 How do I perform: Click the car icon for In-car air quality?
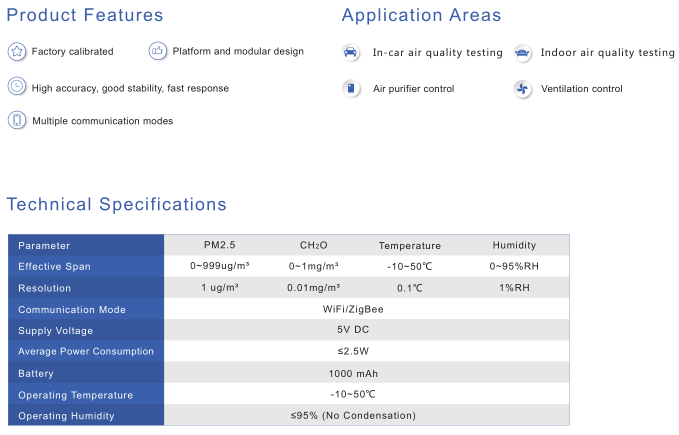point(350,52)
